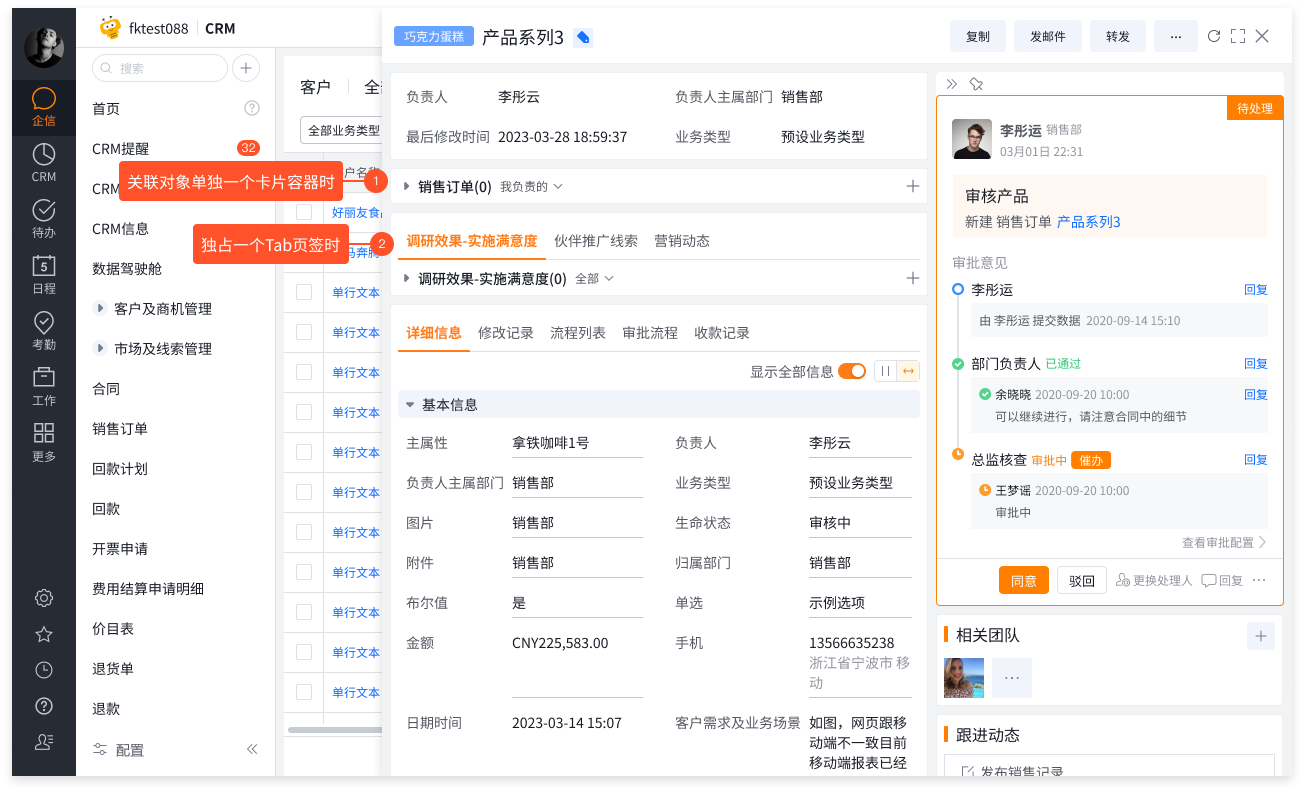Check the 好丽友食 row checkbox
Image resolution: width=1304 pixels, height=792 pixels.
pos(304,212)
